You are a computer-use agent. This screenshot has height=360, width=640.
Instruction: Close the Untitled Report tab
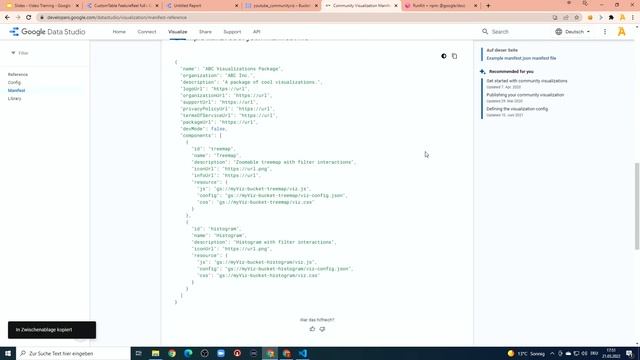click(x=236, y=6)
